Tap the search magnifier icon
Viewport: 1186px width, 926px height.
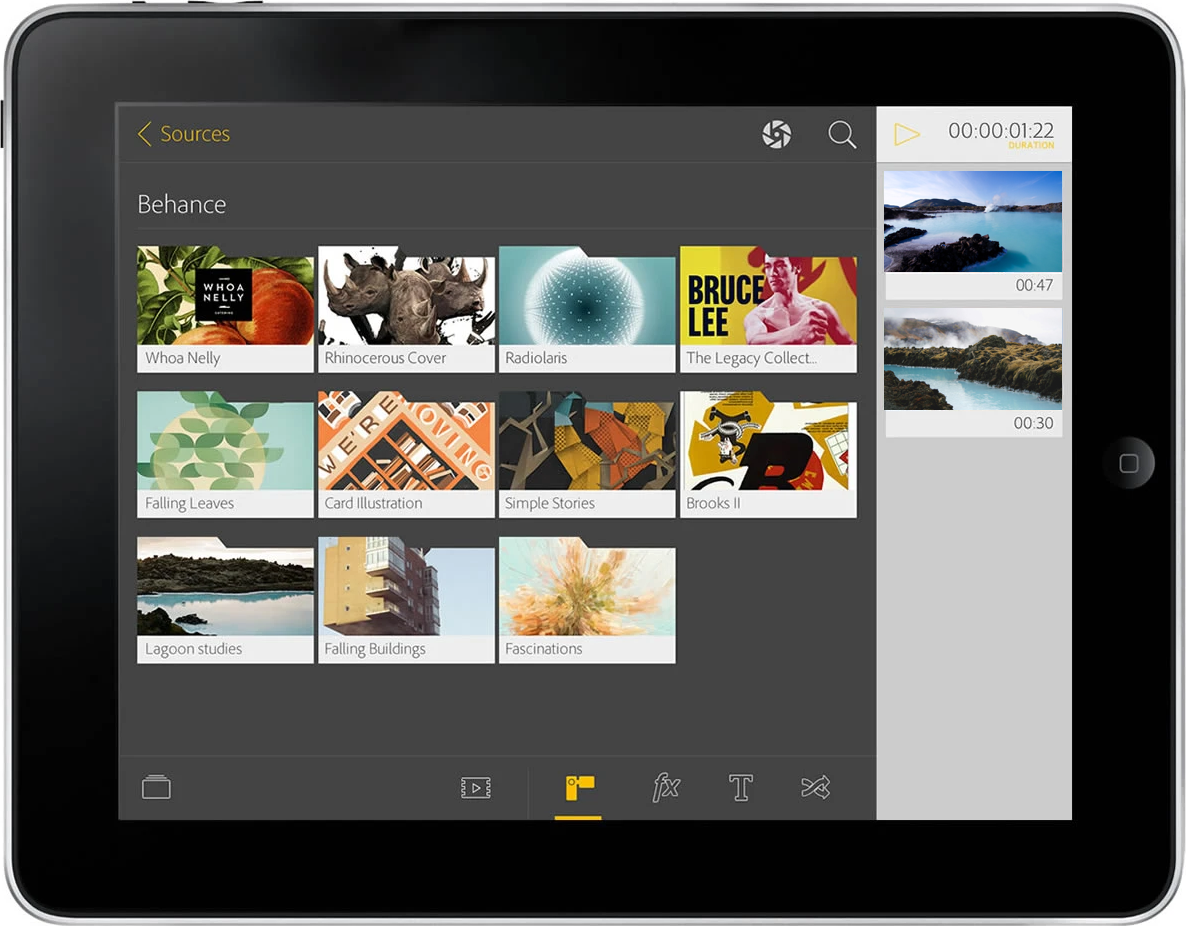[842, 134]
